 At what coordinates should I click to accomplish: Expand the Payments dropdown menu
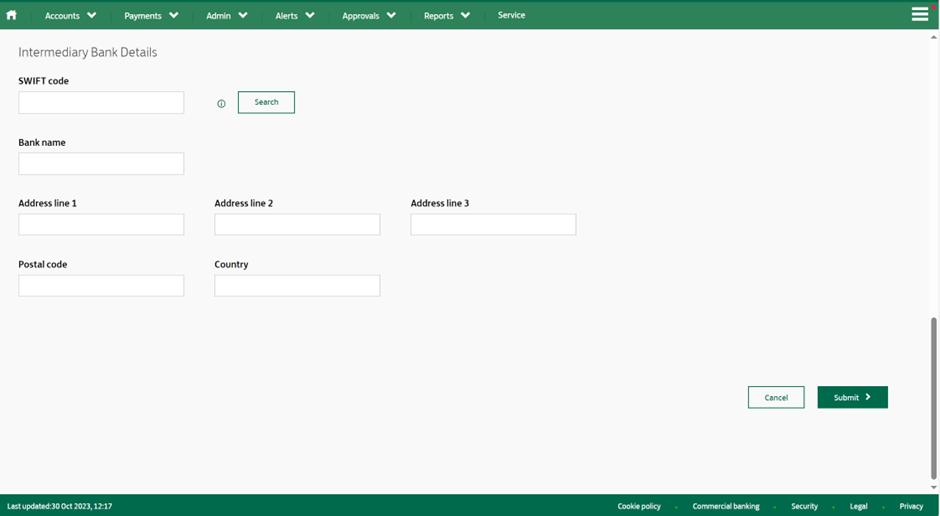(151, 16)
